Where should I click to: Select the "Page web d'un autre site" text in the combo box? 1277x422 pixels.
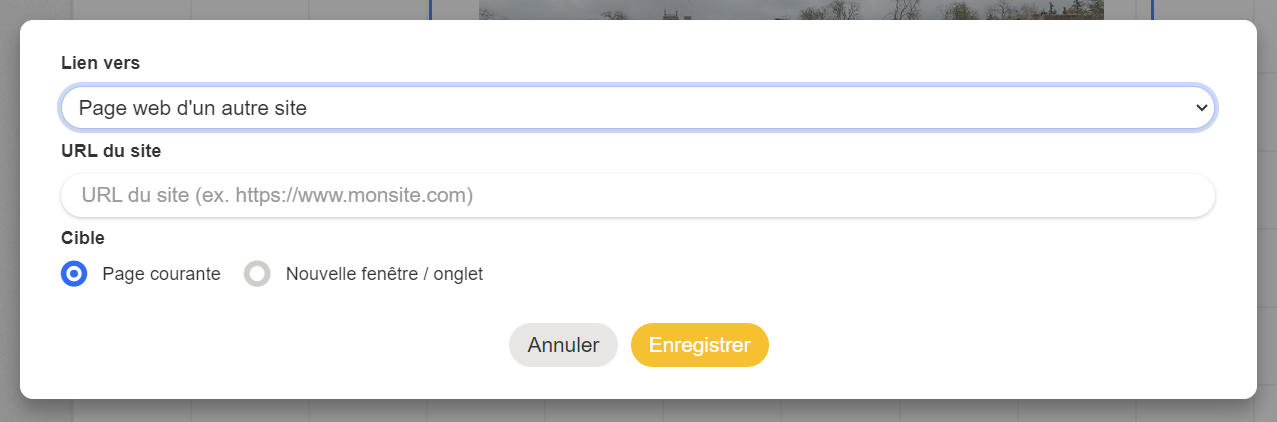point(193,108)
